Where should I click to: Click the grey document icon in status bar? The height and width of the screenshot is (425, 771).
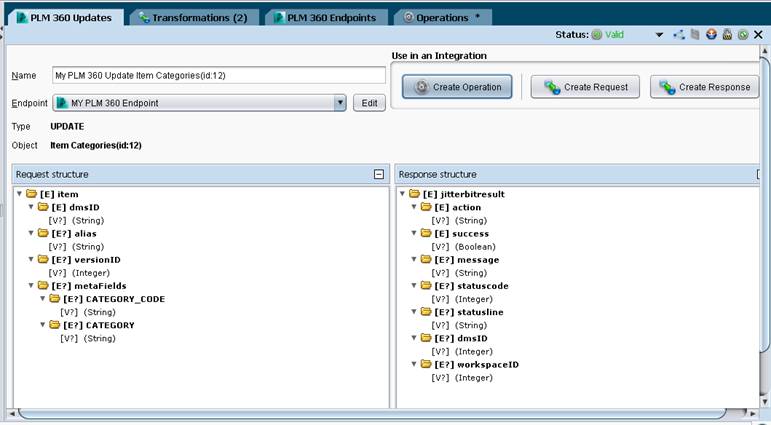click(x=695, y=35)
